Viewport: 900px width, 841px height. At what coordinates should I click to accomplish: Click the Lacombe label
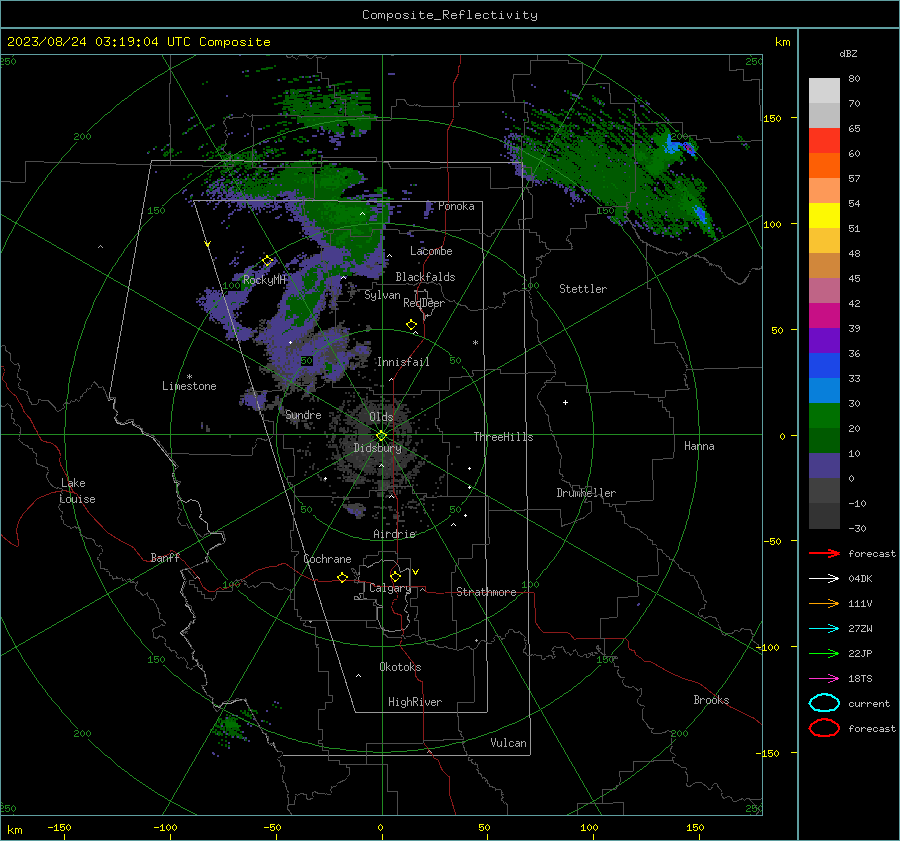click(431, 251)
